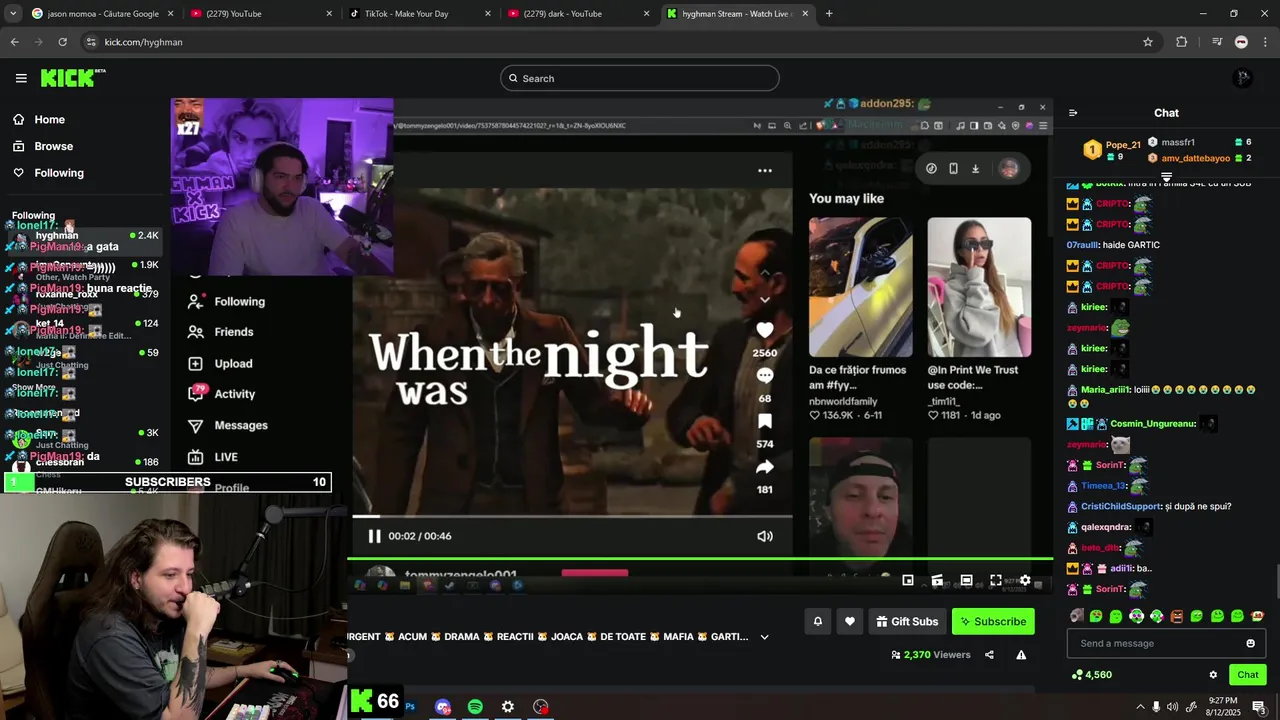Click username CristiChildSupport in chat
Image resolution: width=1280 pixels, height=720 pixels.
[x=1121, y=507]
